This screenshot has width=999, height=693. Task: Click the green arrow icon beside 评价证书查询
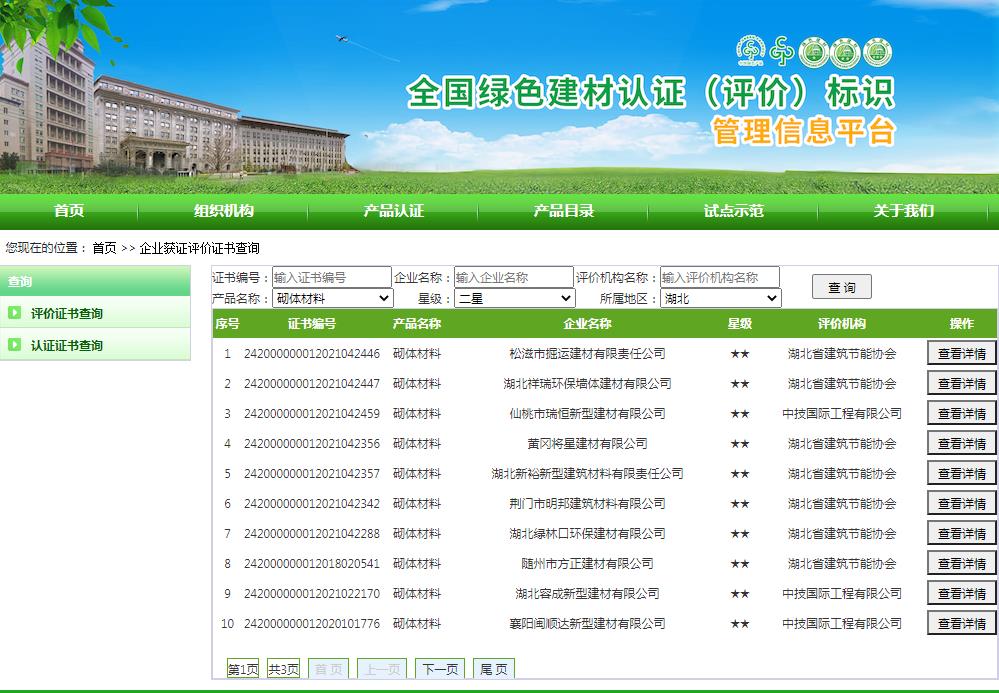[14, 313]
